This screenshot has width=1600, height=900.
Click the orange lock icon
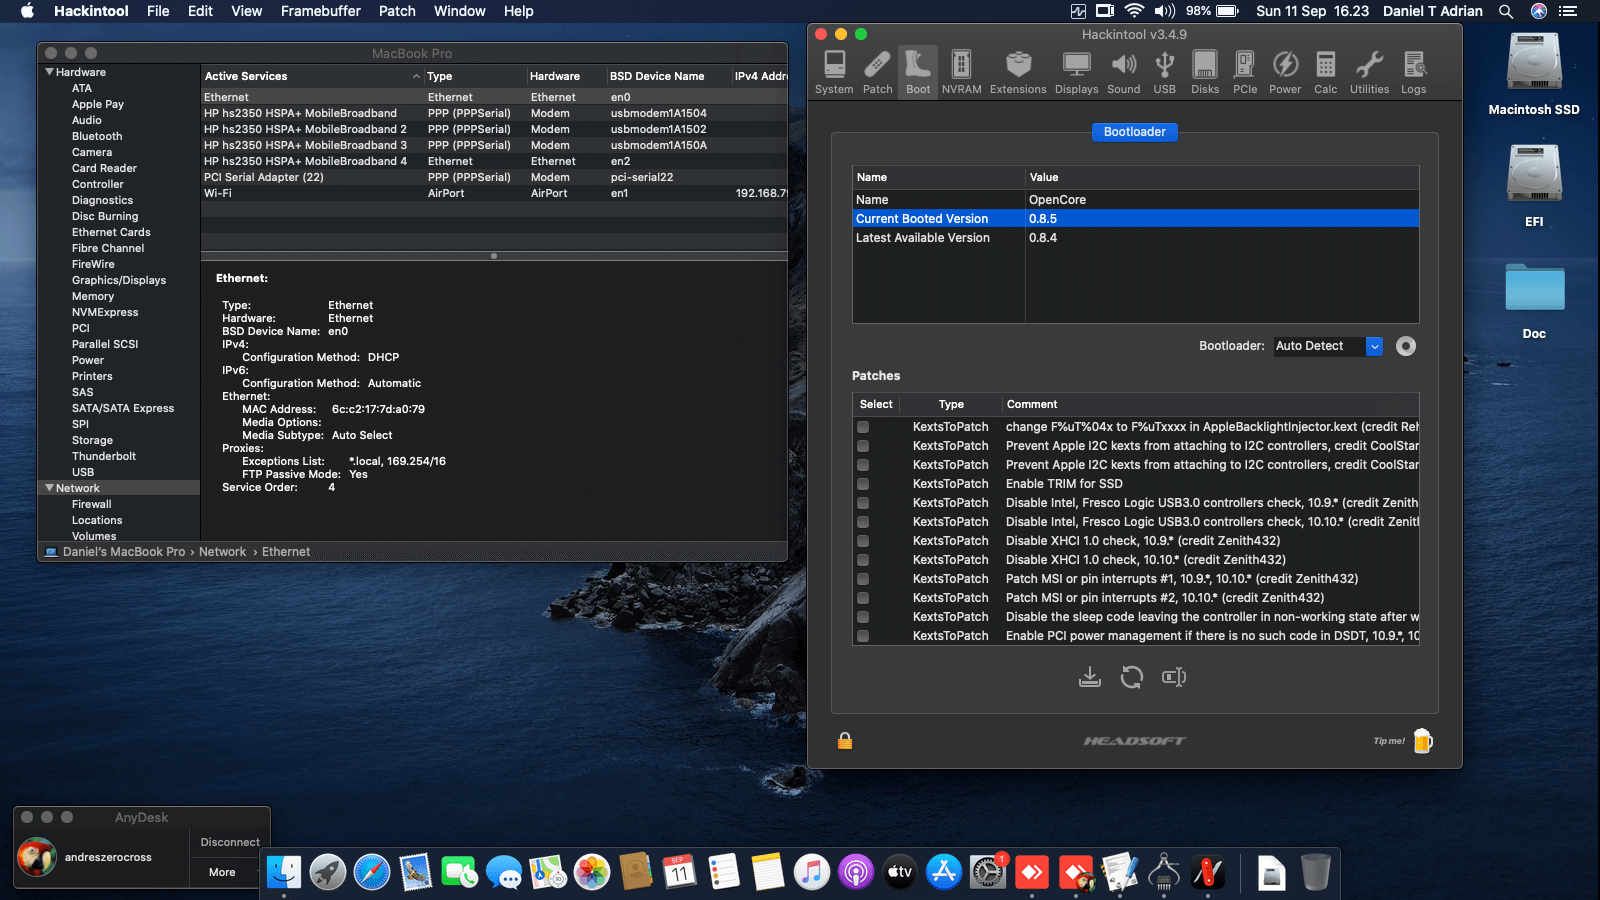pos(845,740)
